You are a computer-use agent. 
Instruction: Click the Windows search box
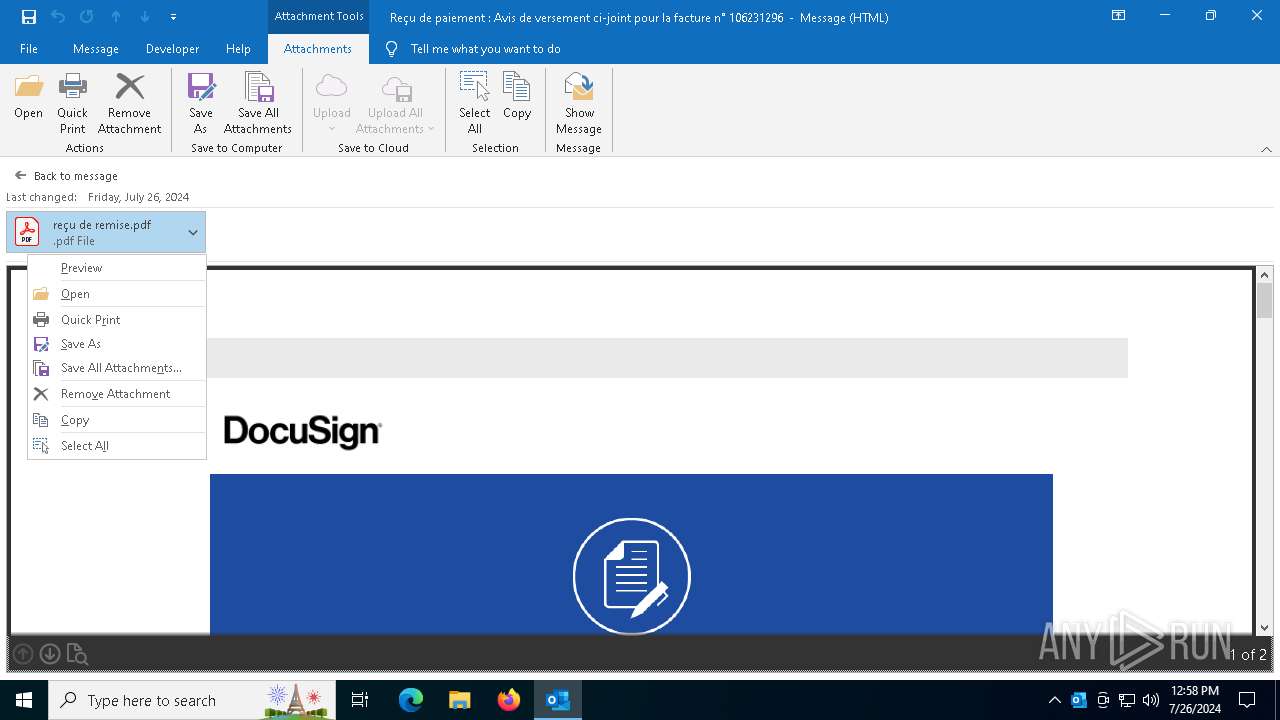pos(192,700)
